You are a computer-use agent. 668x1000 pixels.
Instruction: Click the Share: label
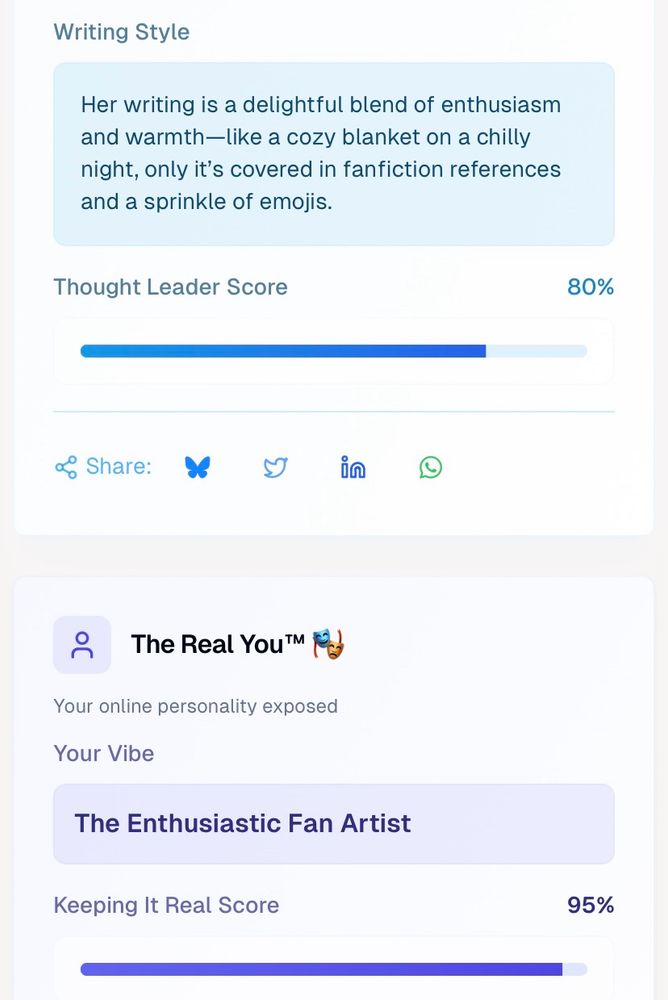(119, 466)
